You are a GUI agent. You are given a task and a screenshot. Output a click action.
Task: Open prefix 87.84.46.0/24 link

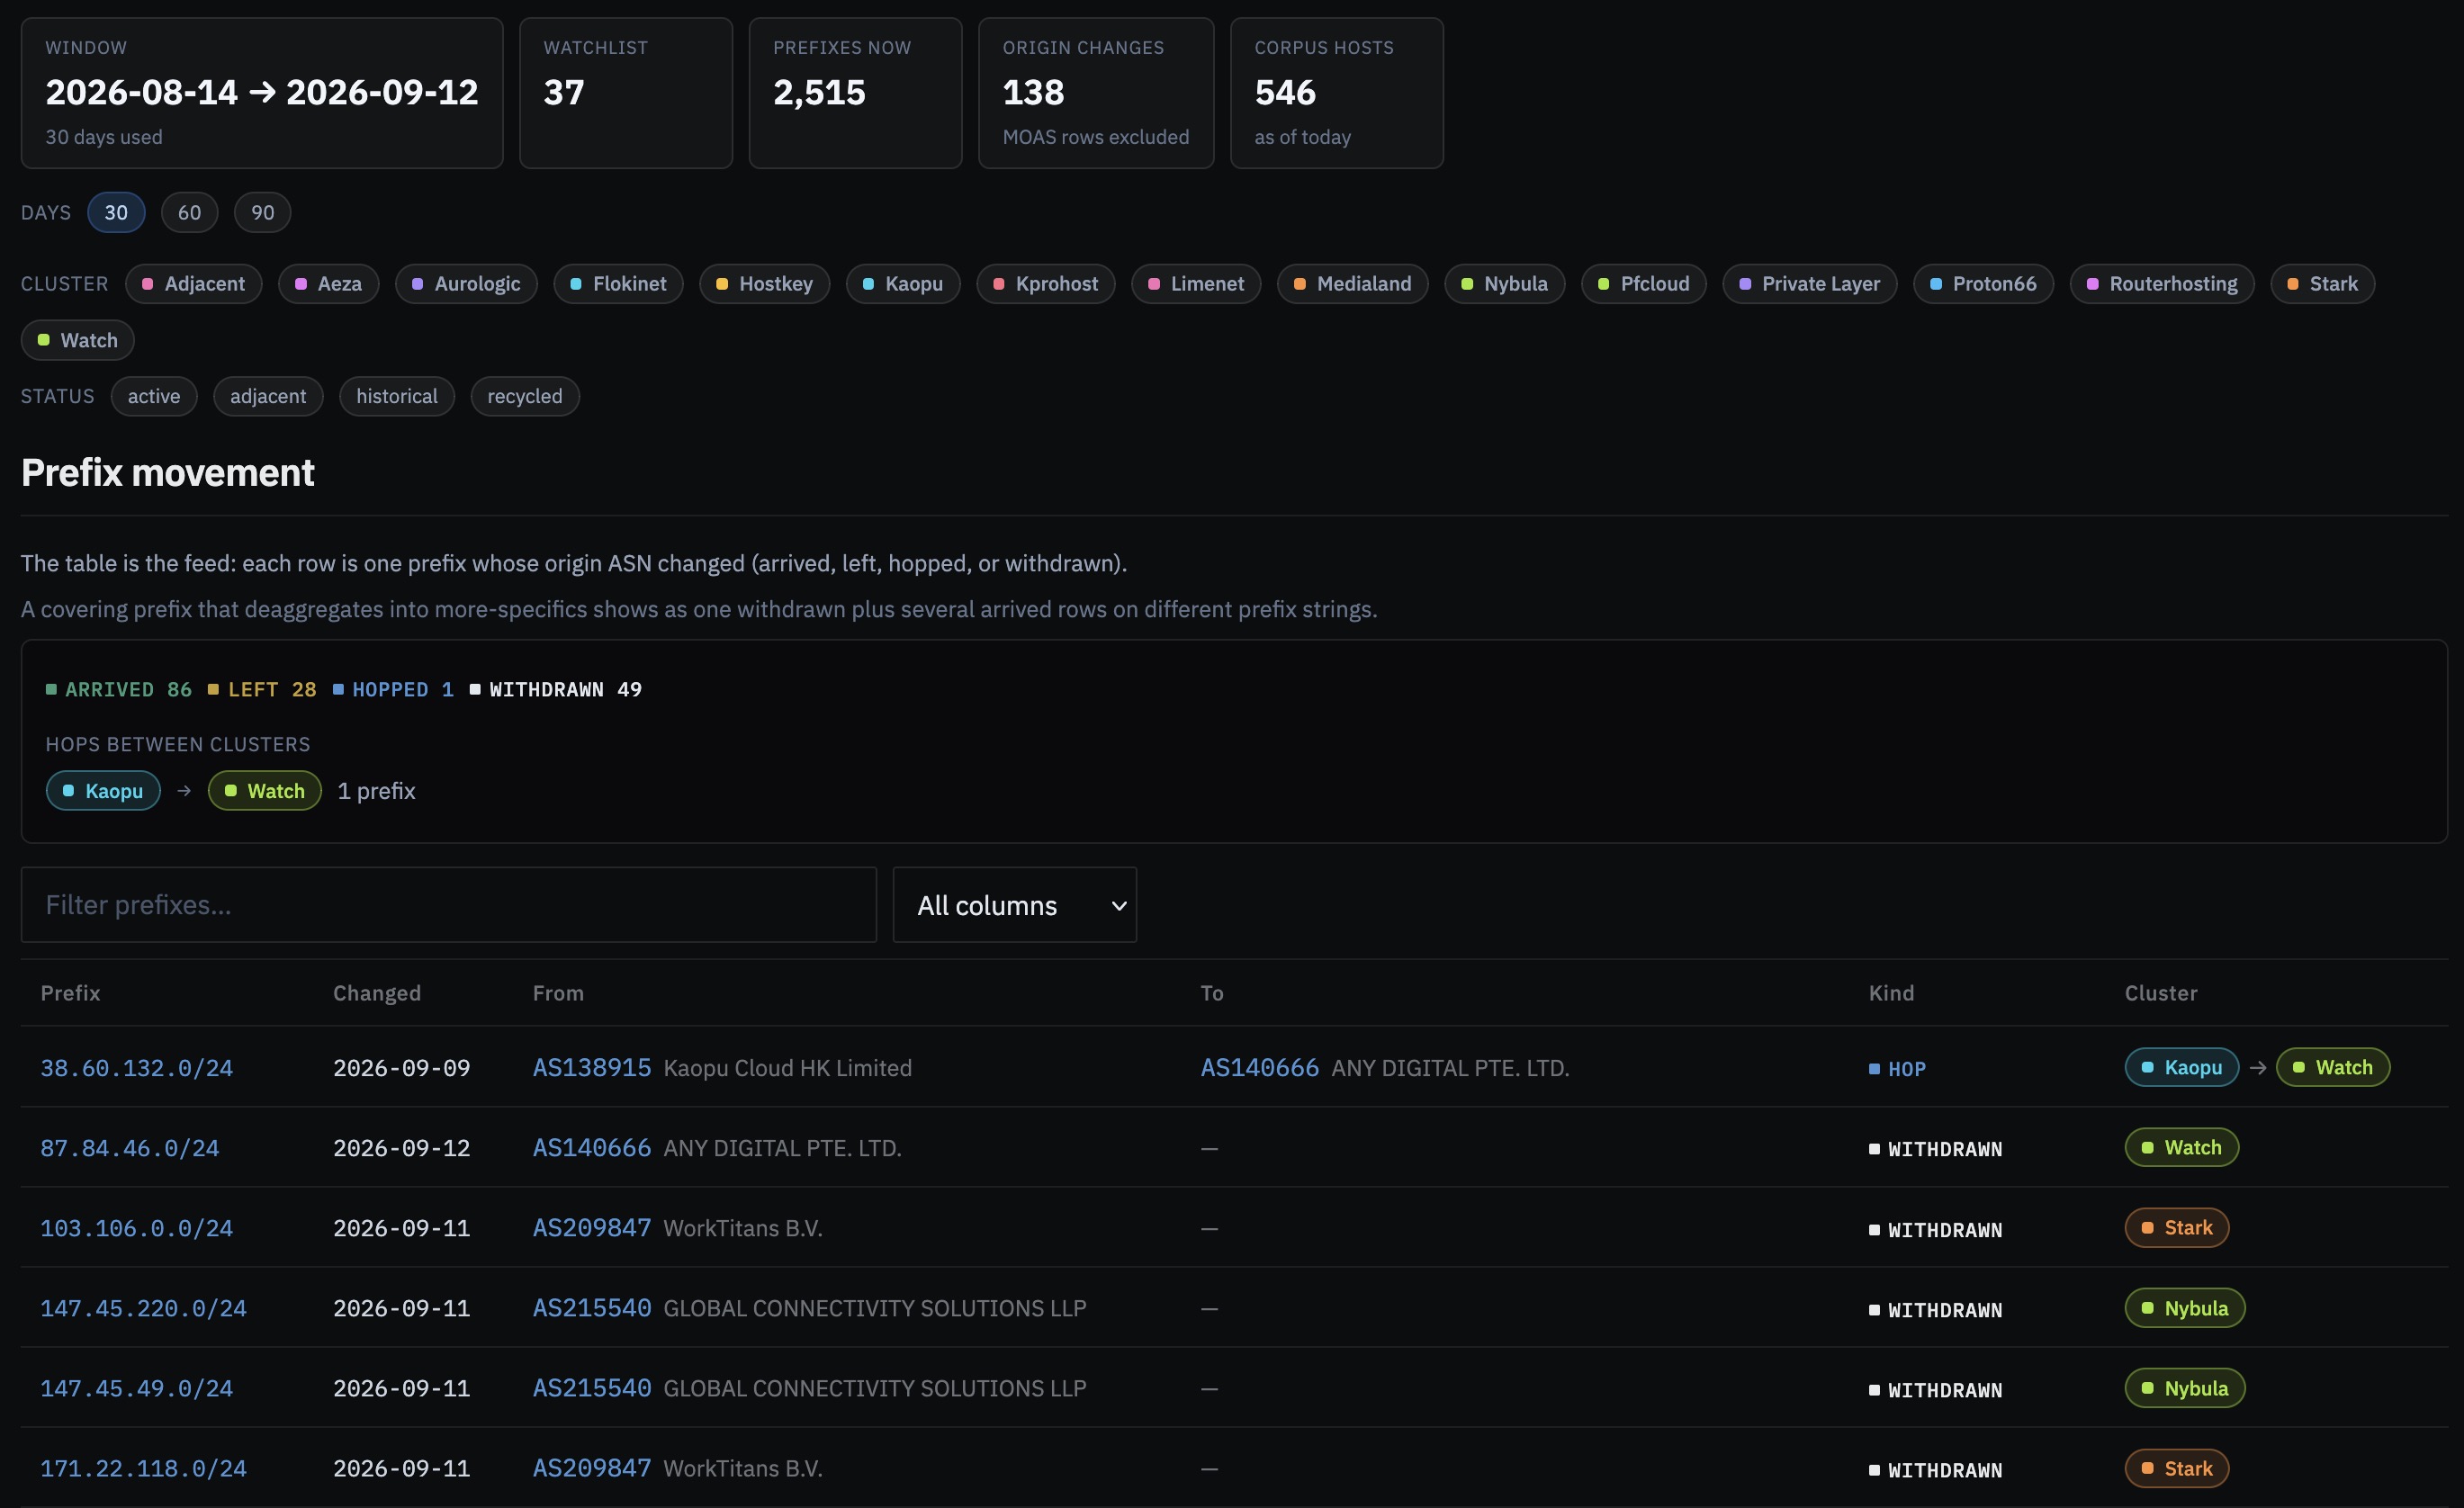point(130,1148)
